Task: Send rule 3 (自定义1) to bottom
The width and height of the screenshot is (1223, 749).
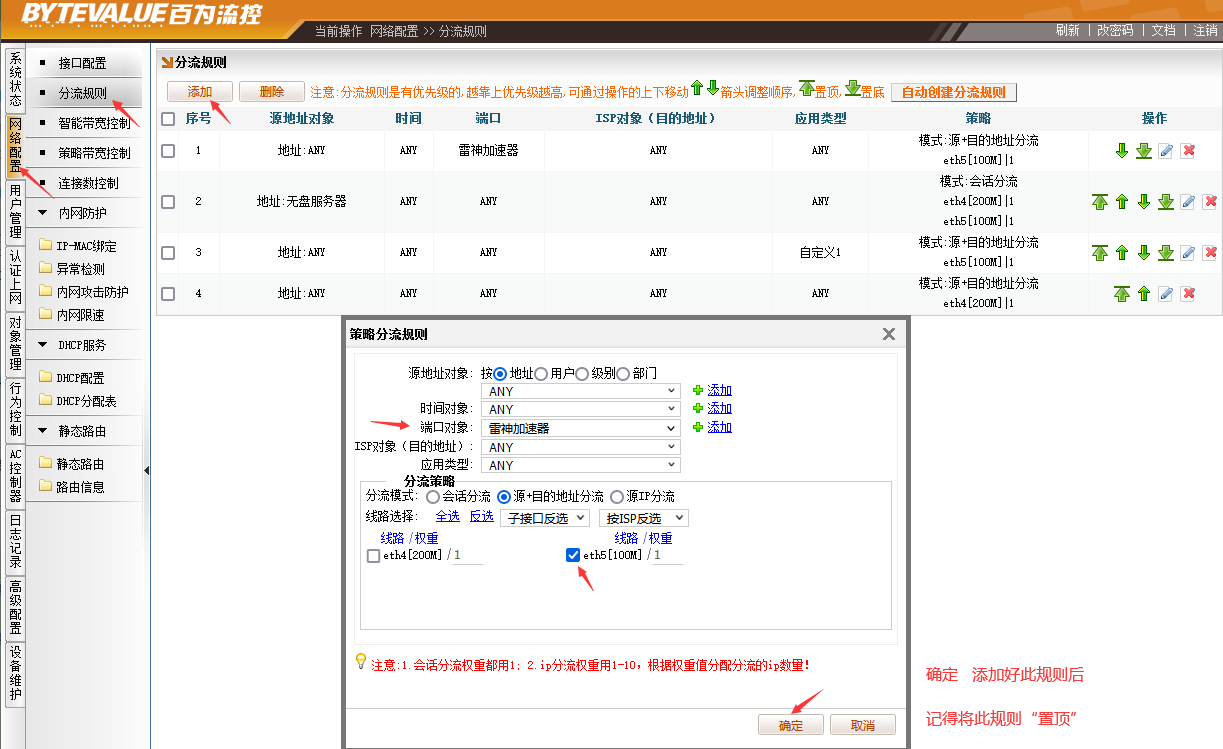Action: (x=1166, y=253)
